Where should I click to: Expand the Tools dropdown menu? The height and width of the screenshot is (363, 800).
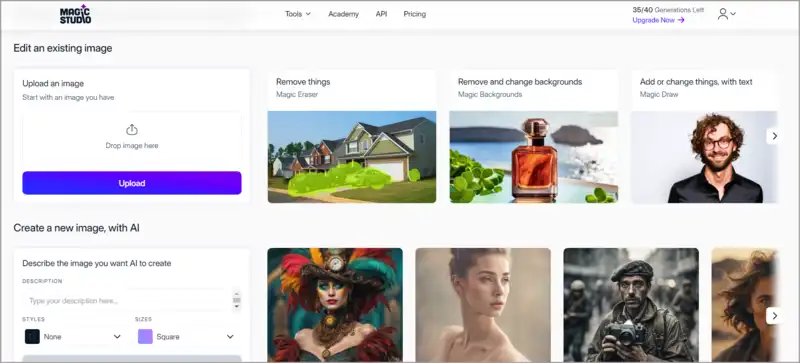tap(298, 14)
